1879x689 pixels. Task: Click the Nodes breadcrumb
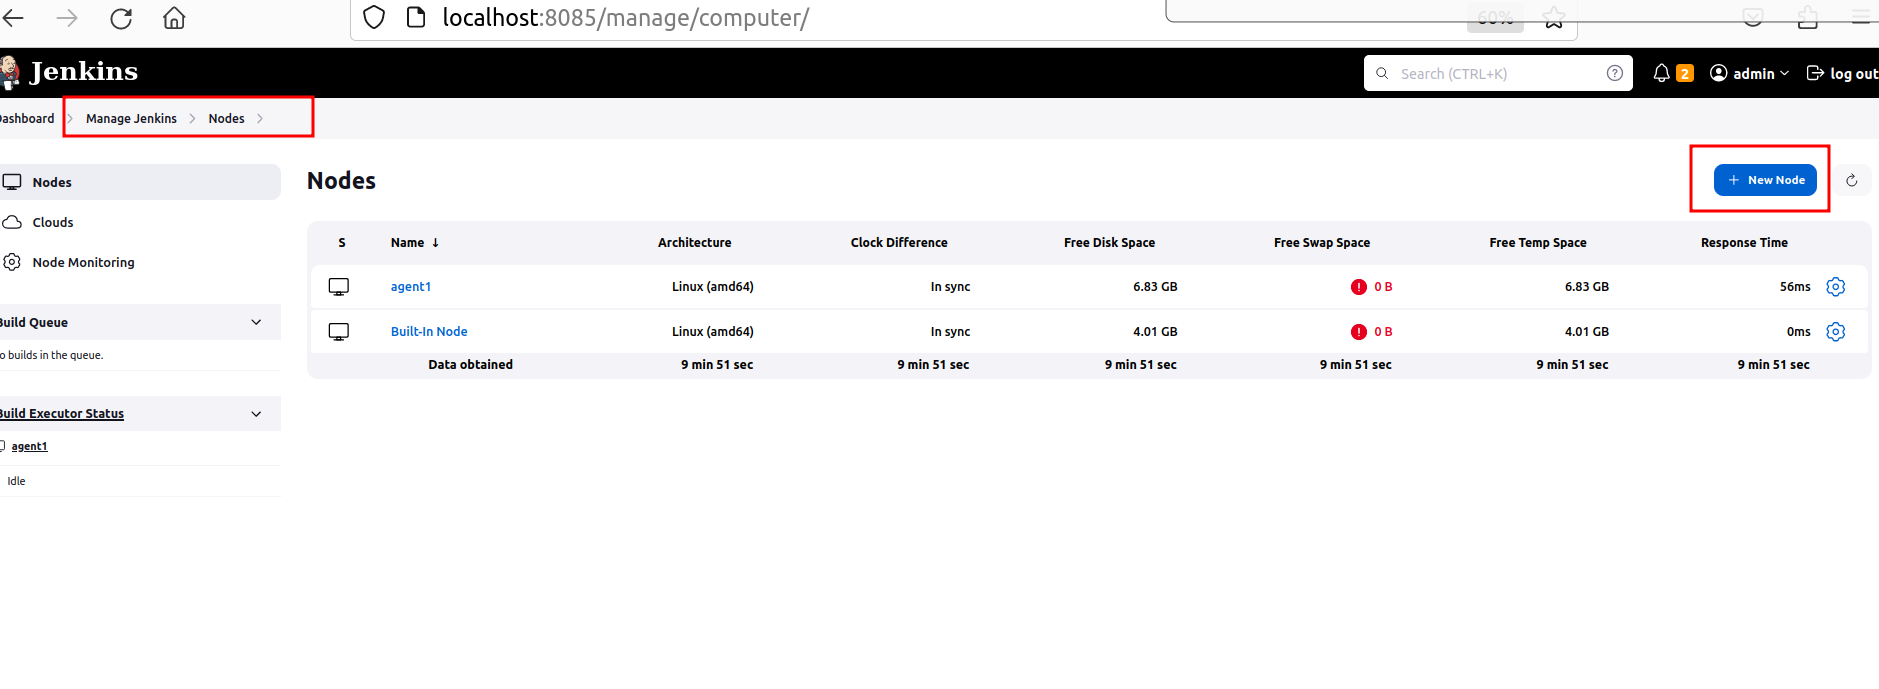coord(226,118)
